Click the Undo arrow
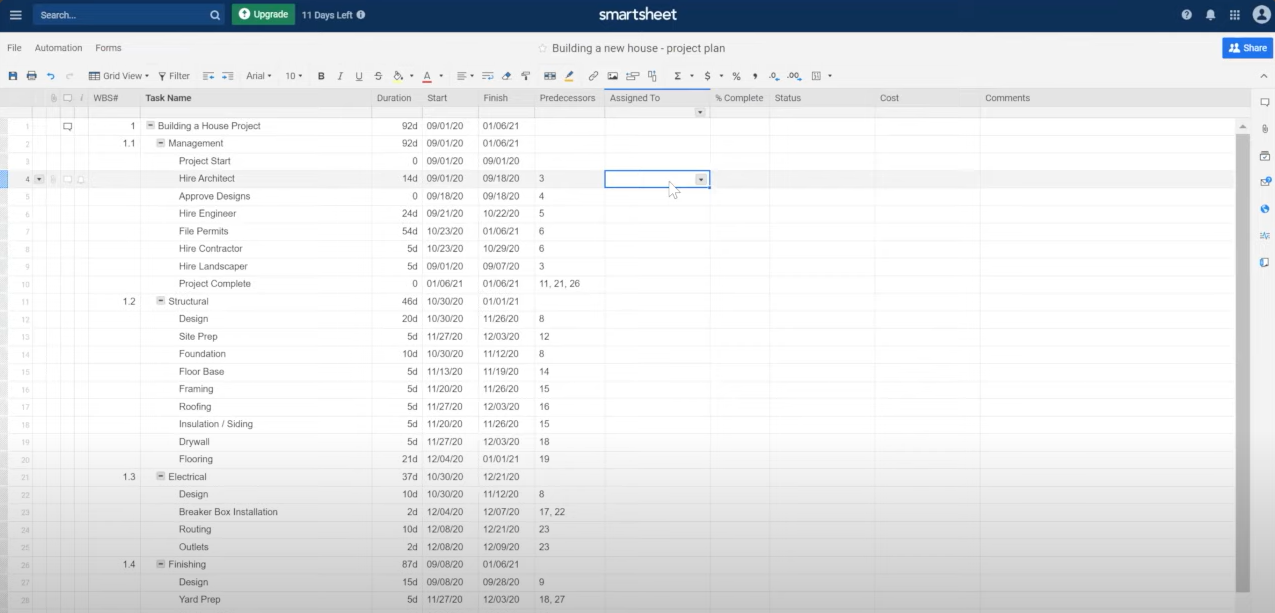1275x613 pixels. click(x=51, y=76)
